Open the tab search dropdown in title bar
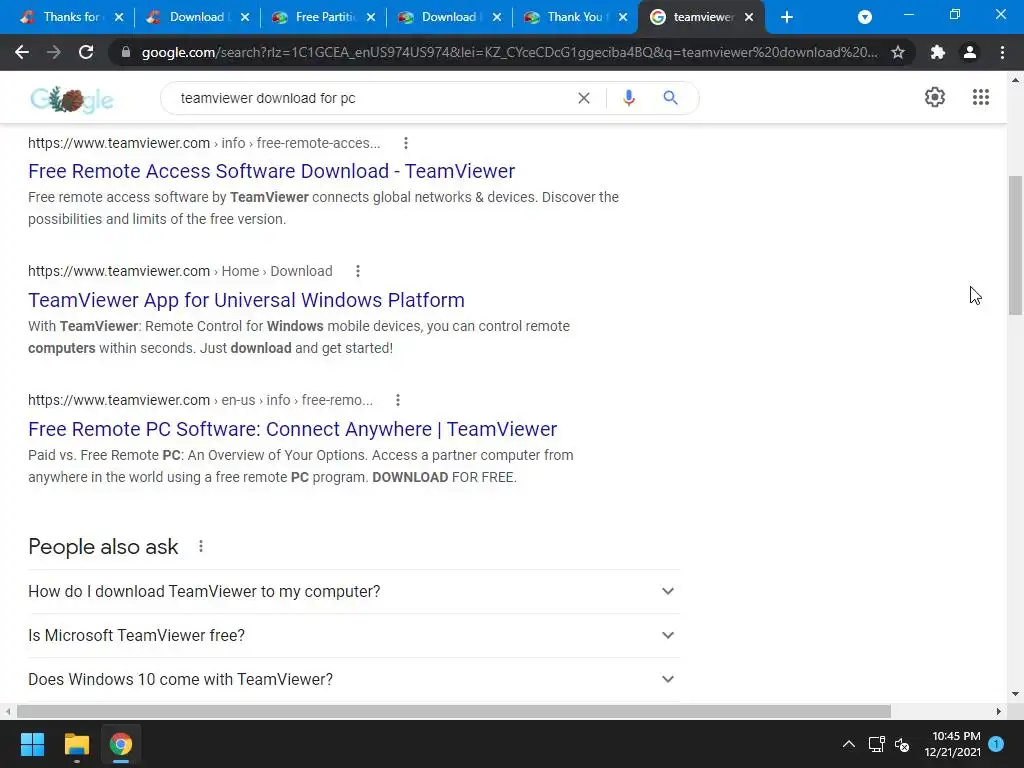This screenshot has width=1024, height=768. (x=865, y=17)
